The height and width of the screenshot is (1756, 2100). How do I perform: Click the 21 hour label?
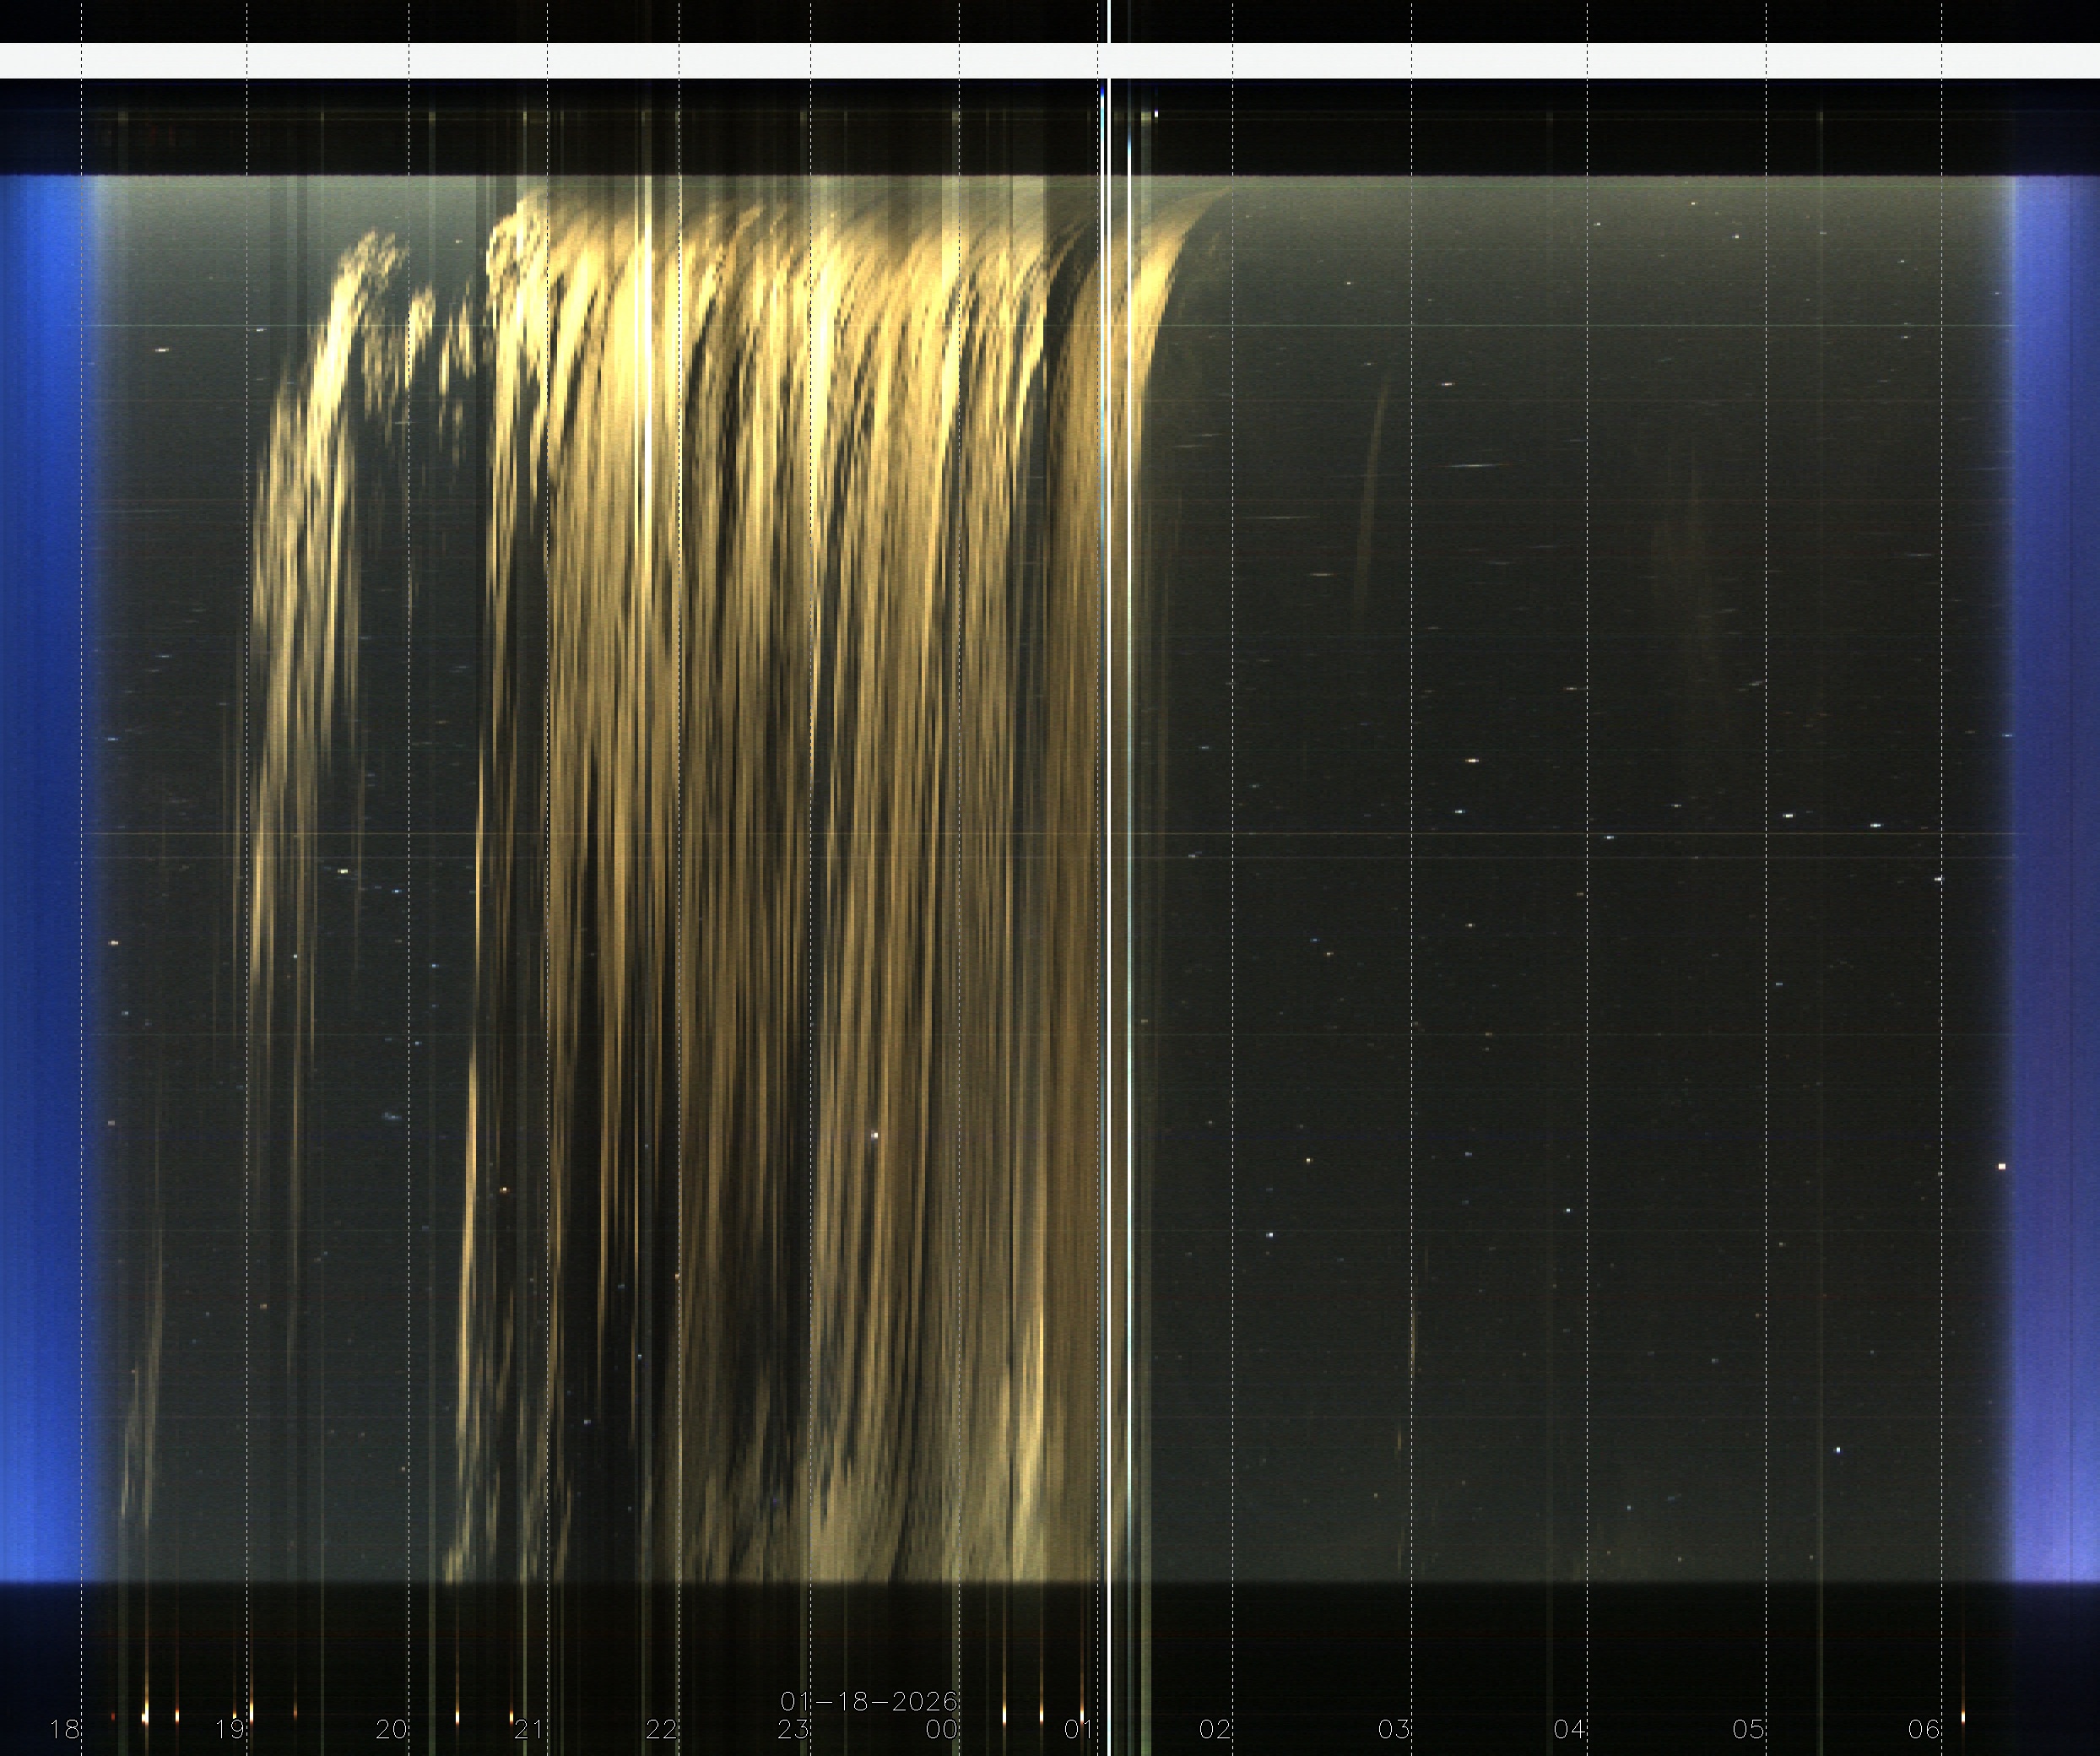529,1729
